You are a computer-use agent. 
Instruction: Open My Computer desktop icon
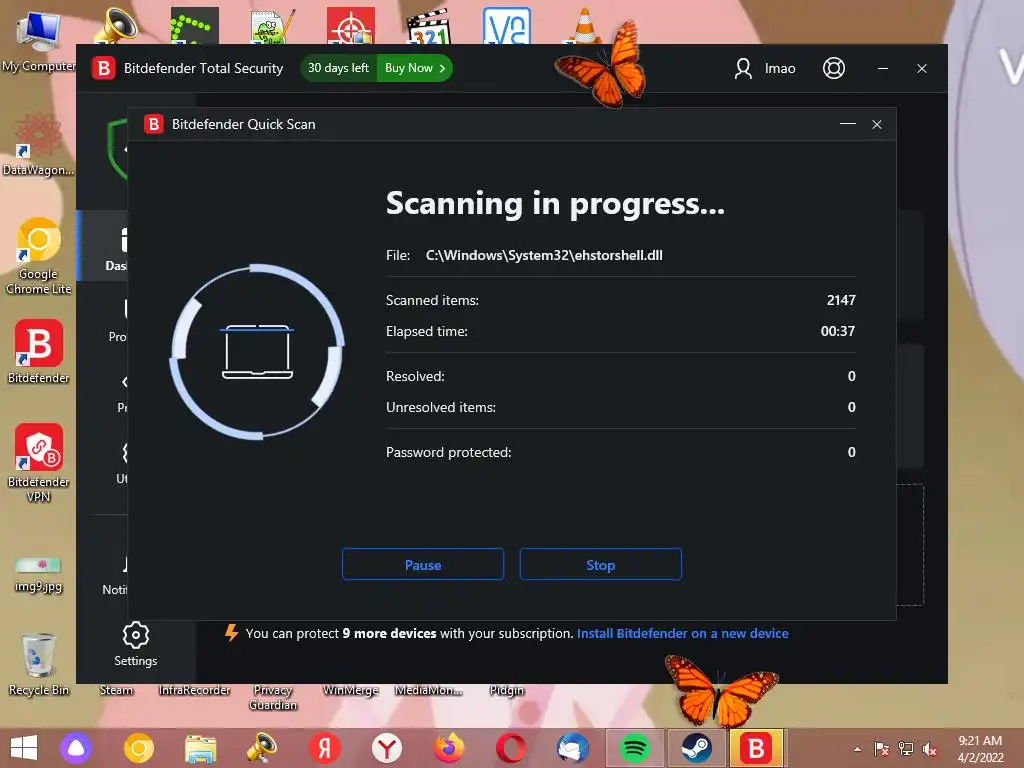click(39, 40)
